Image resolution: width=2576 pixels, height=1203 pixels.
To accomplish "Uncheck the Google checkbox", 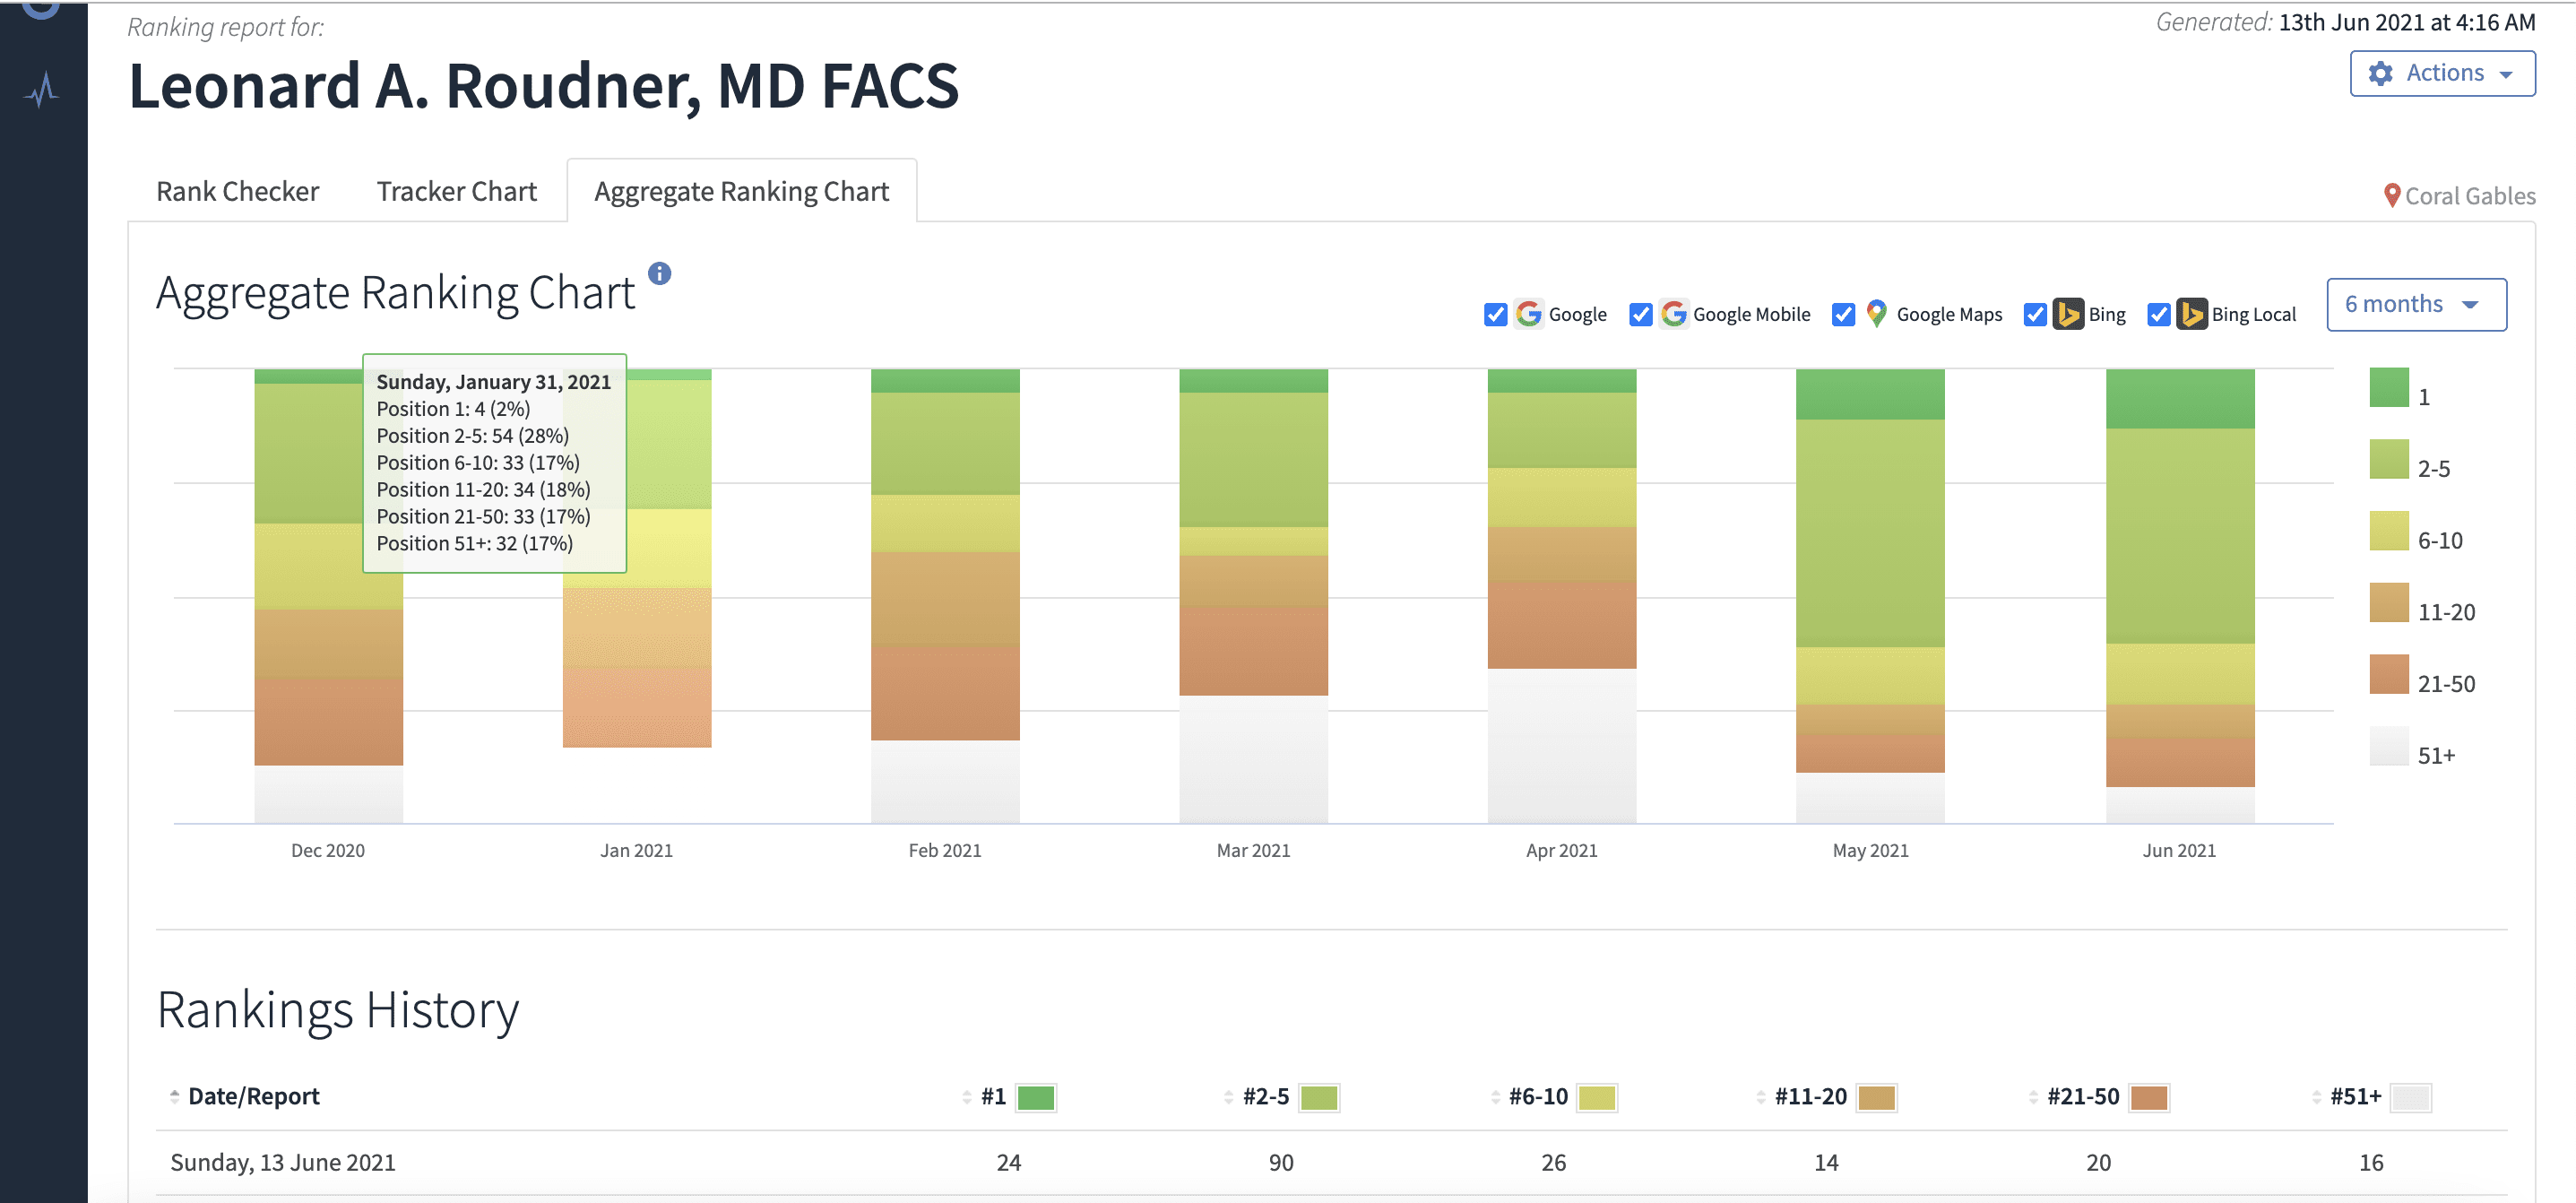I will (x=1495, y=314).
